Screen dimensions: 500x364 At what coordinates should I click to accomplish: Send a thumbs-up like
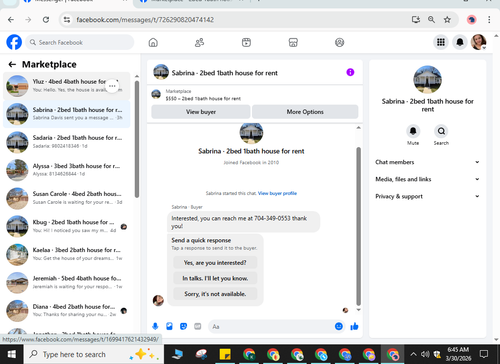tap(354, 326)
